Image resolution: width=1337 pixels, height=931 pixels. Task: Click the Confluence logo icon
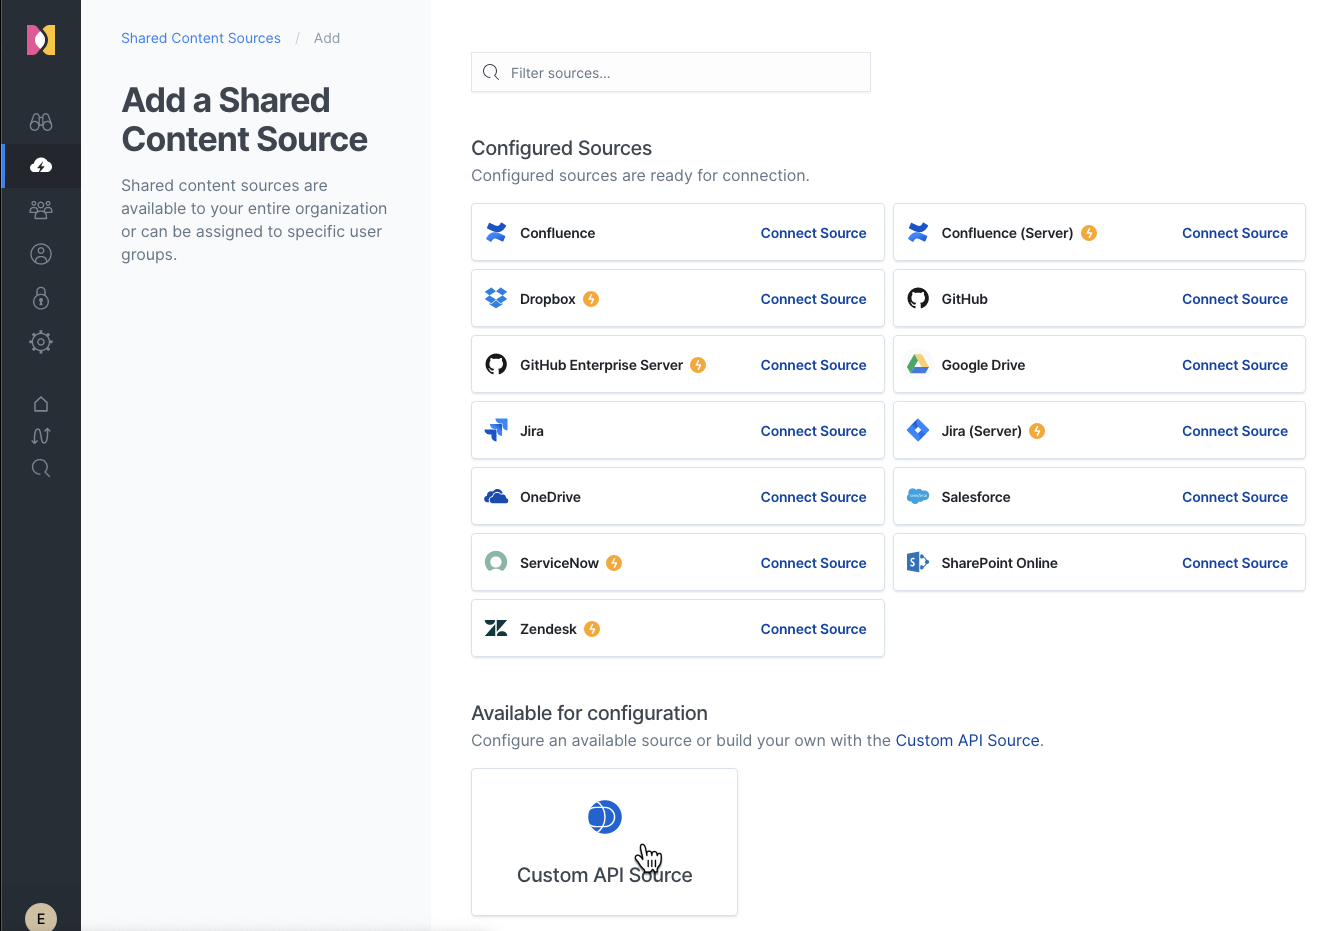(496, 232)
